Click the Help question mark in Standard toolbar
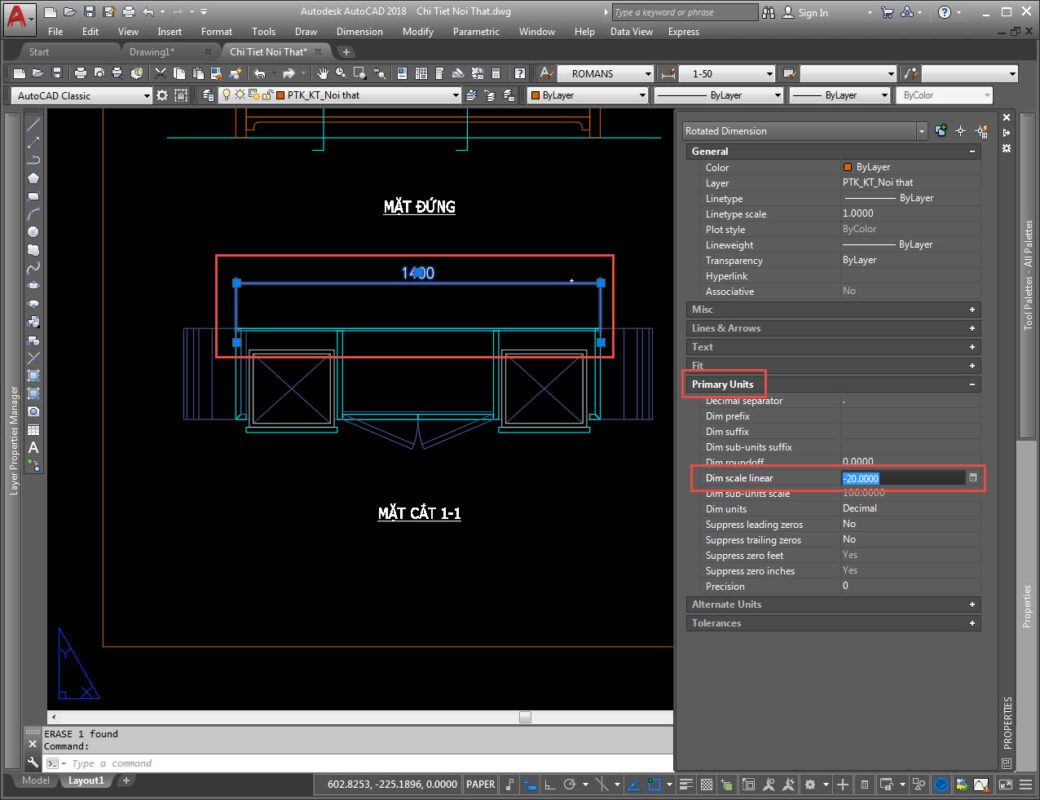The width and height of the screenshot is (1040, 800). tap(520, 74)
